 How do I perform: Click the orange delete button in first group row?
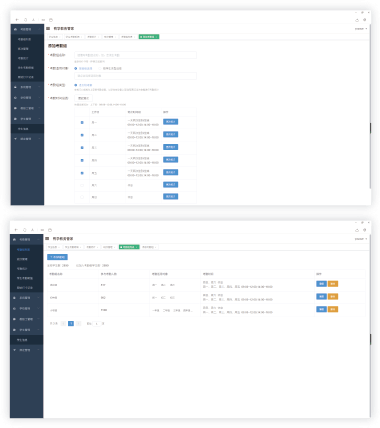[x=333, y=284]
